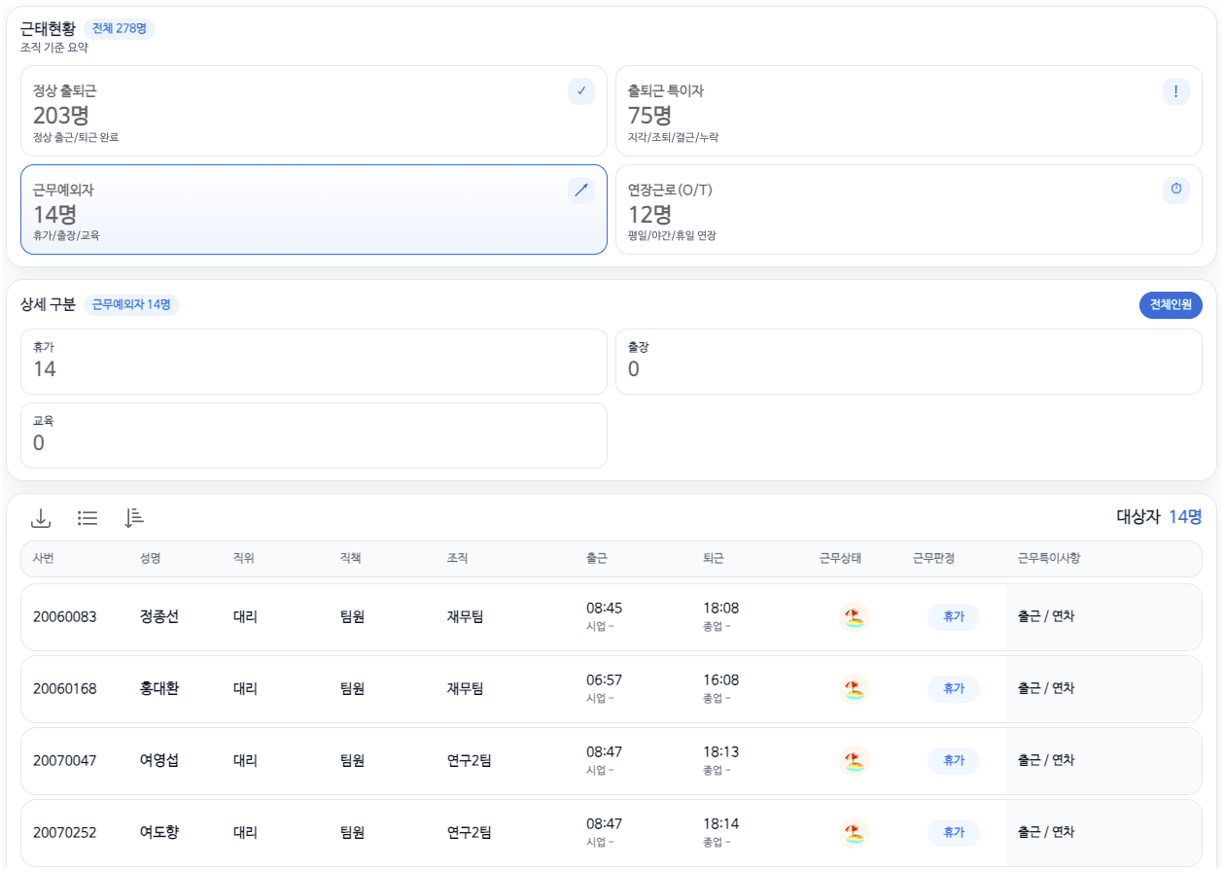Click 출근 / 연차 in 여영섭 row

pos(1046,761)
